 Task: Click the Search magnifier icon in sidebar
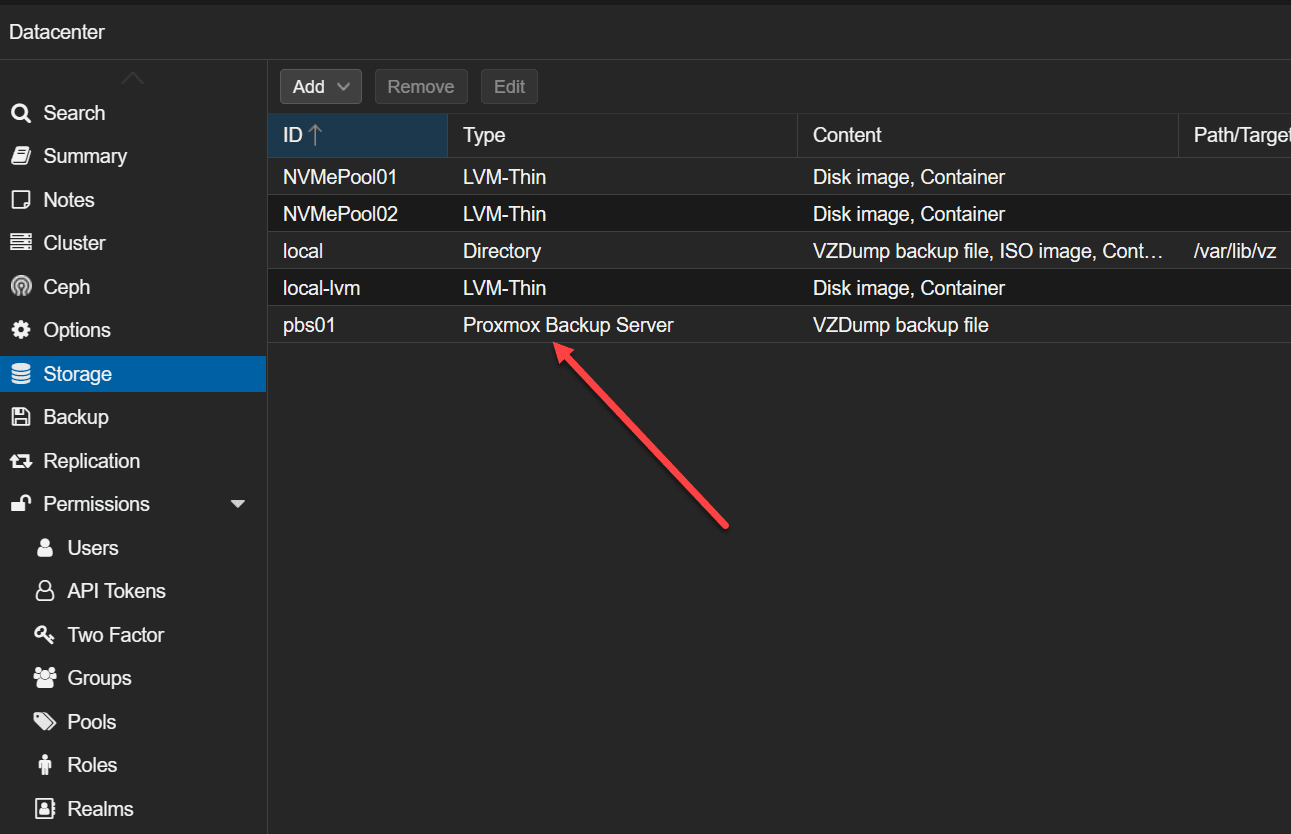pyautogui.click(x=20, y=113)
